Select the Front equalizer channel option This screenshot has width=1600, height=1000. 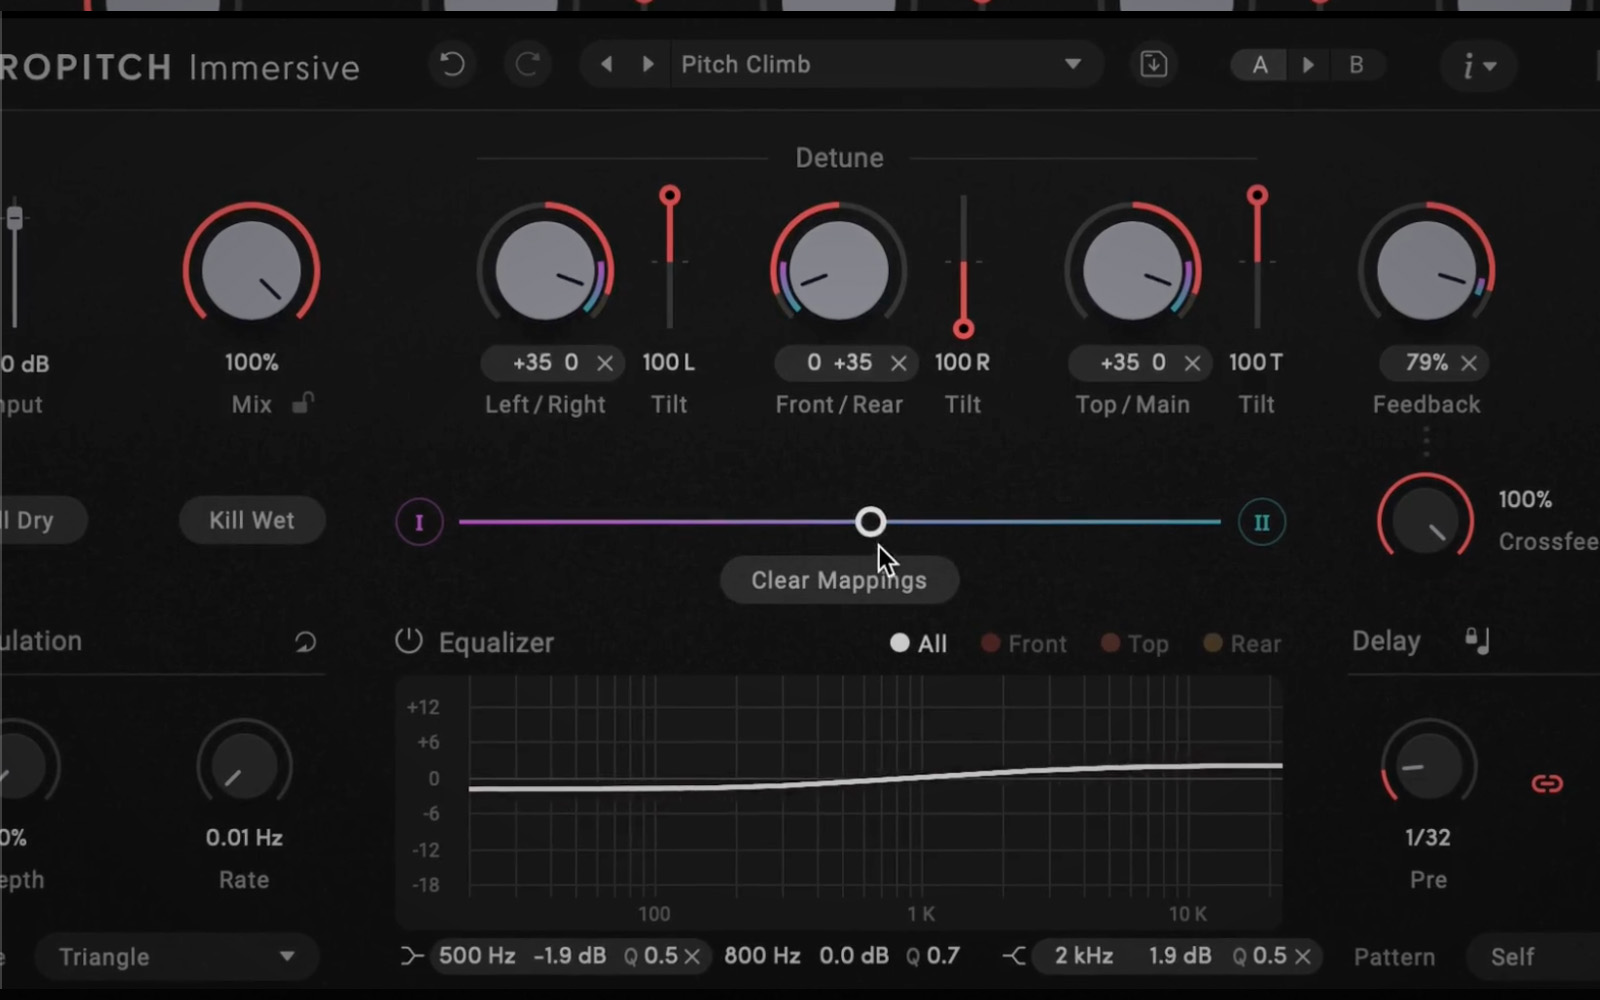pyautogui.click(x=1024, y=644)
